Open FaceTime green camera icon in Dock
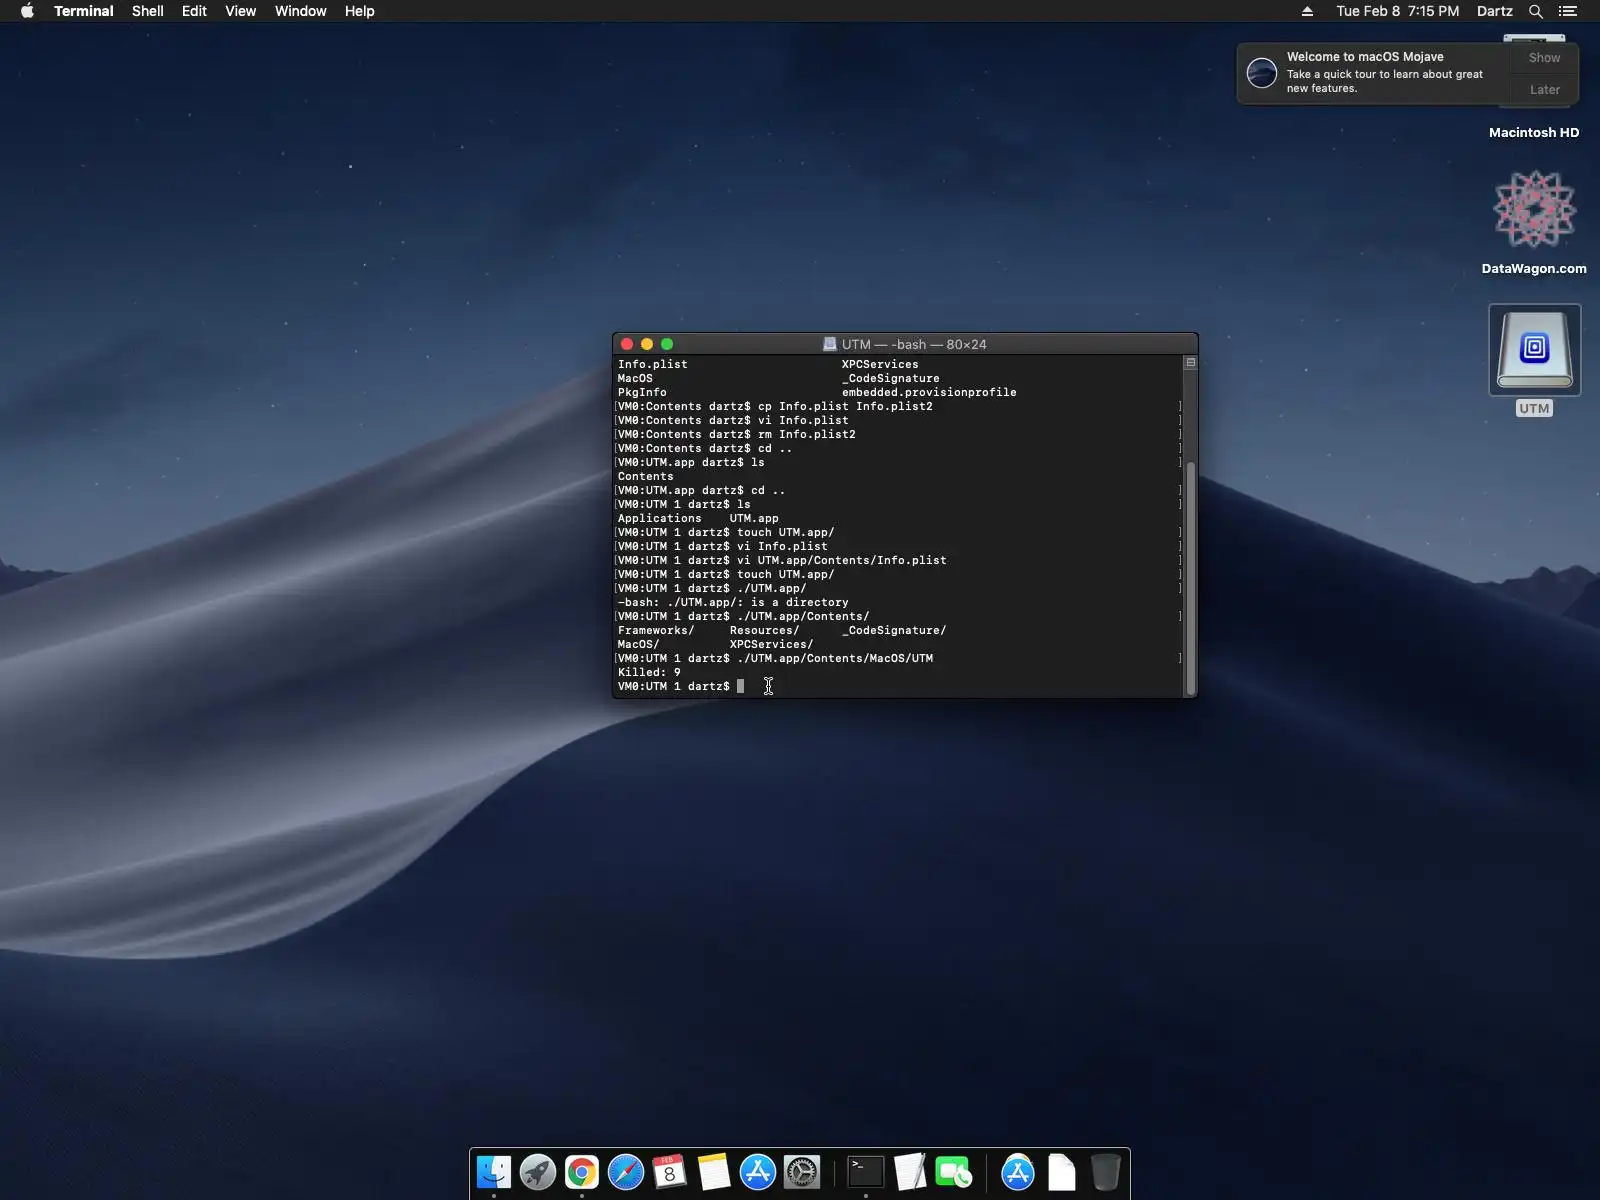This screenshot has width=1600, height=1200. pyautogui.click(x=954, y=1172)
